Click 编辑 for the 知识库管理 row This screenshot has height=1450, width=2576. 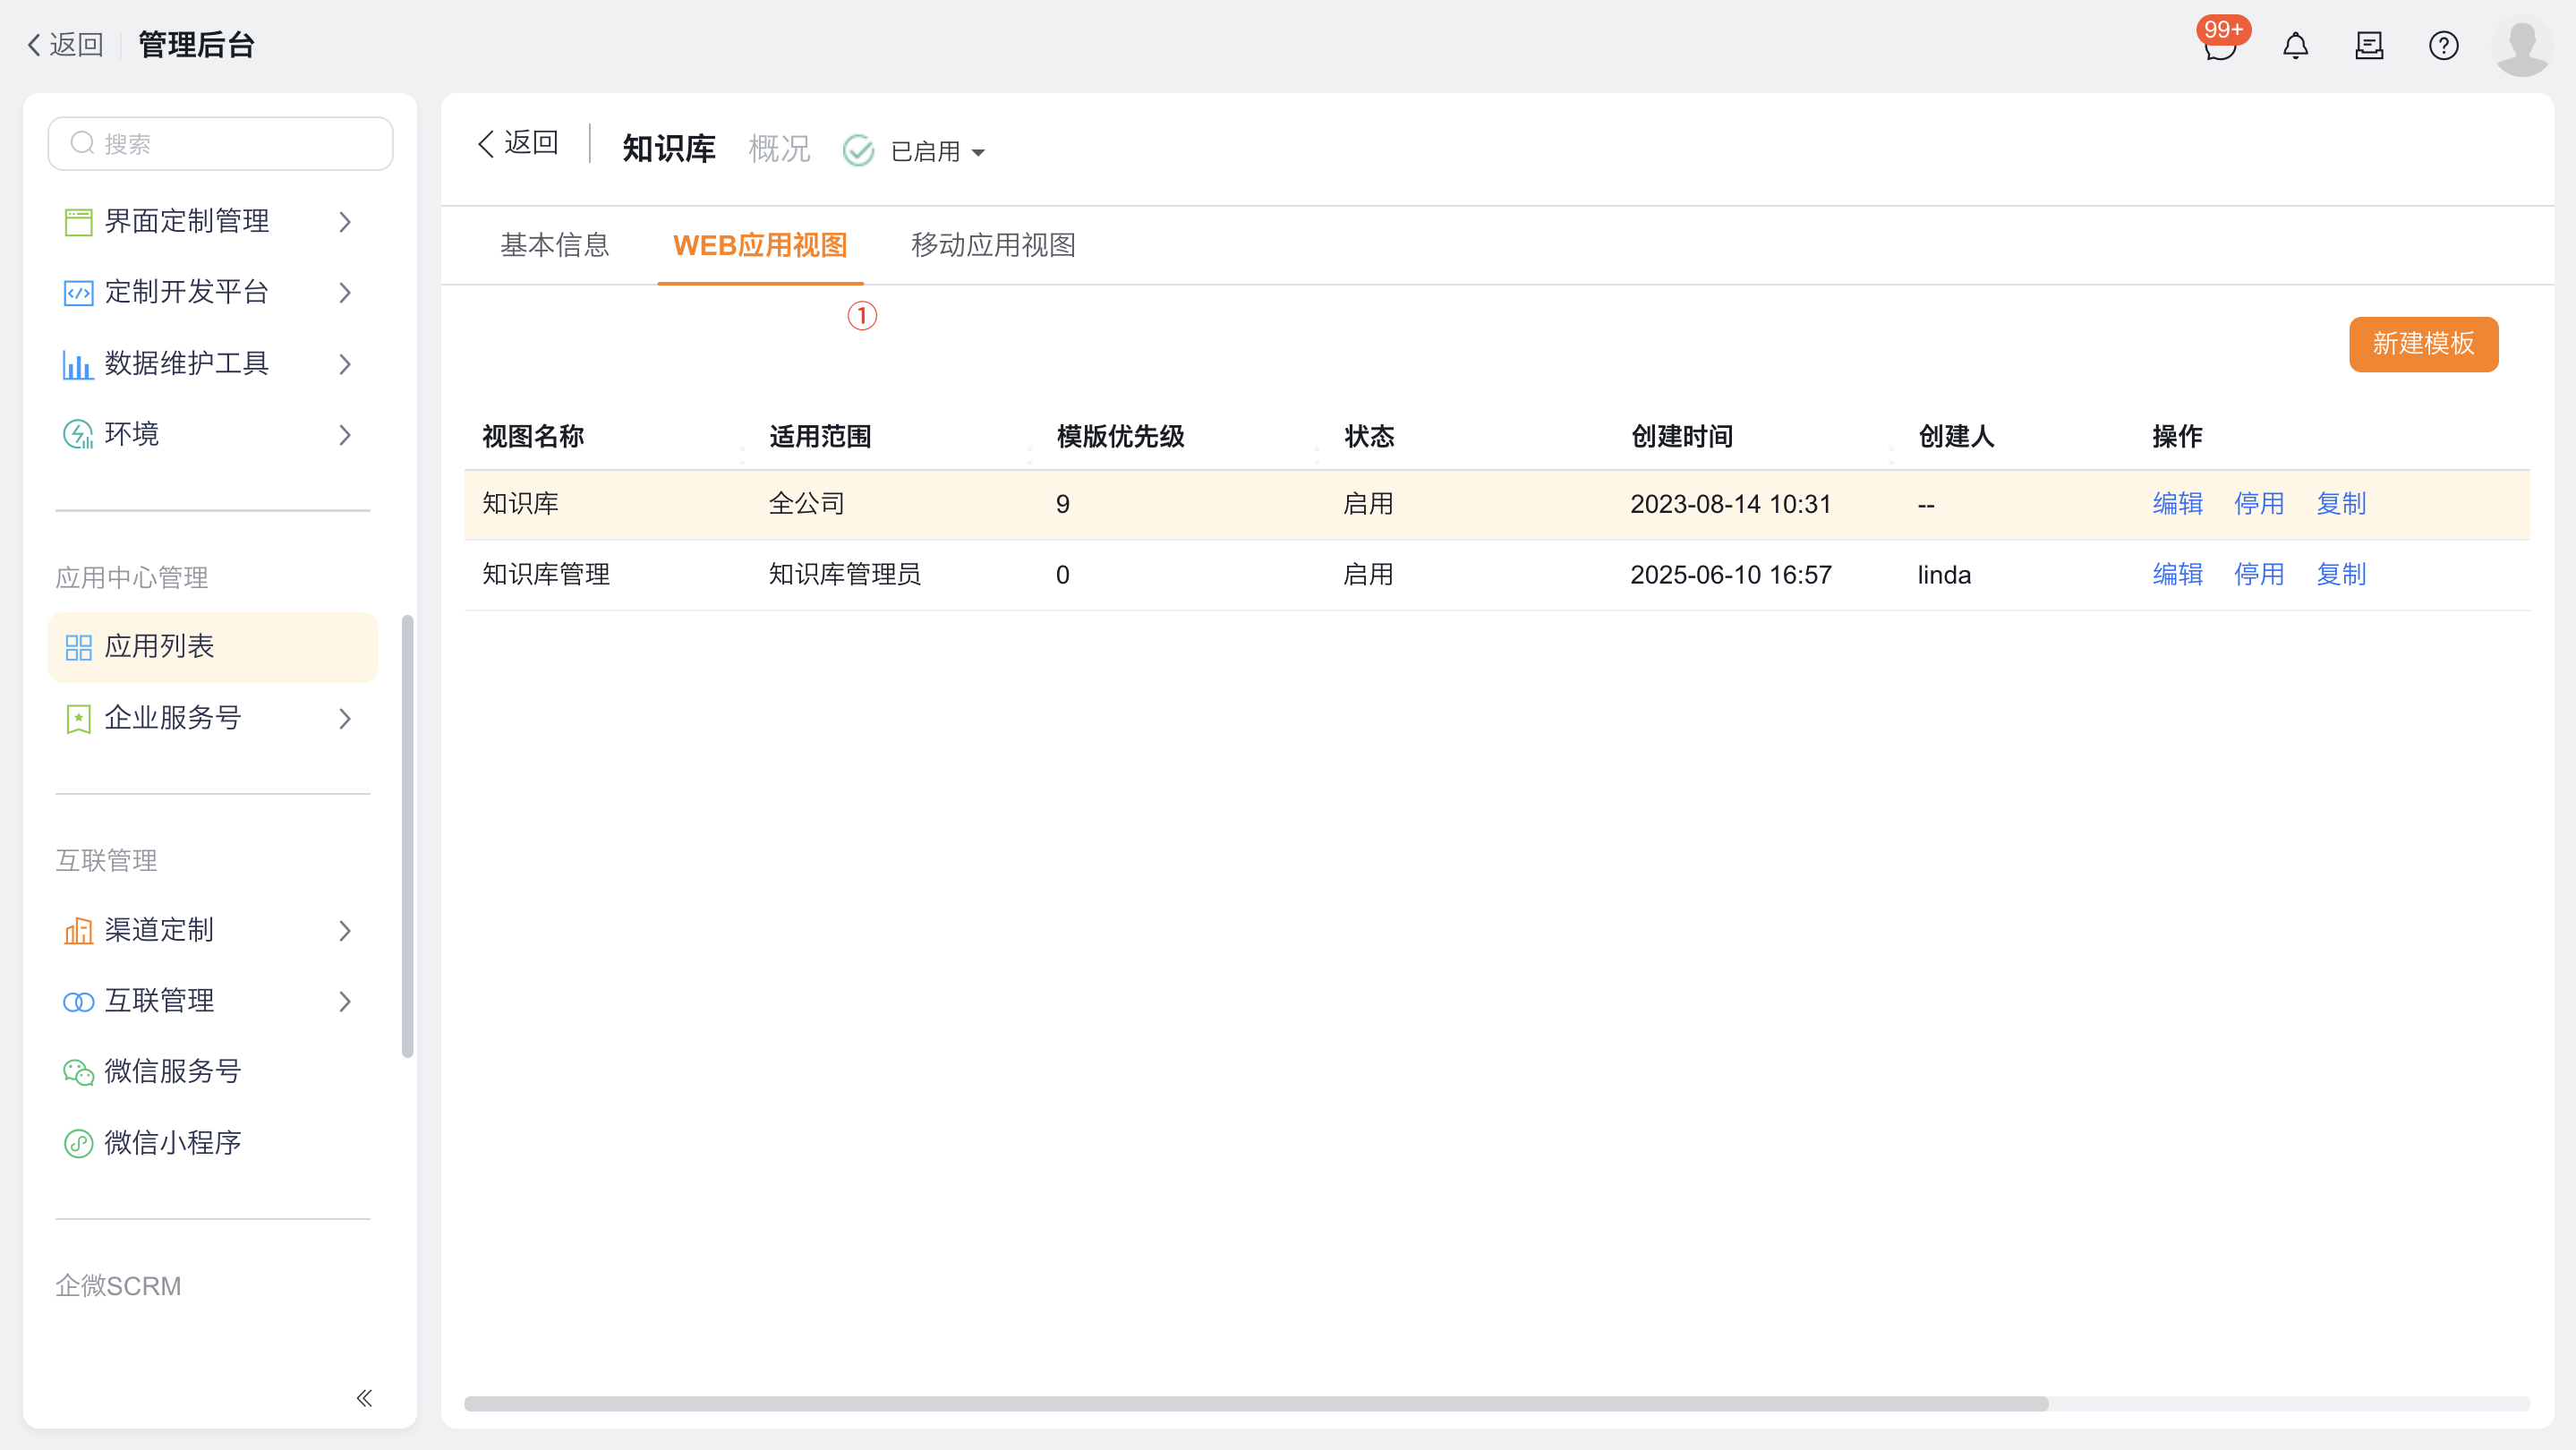[x=2177, y=575]
